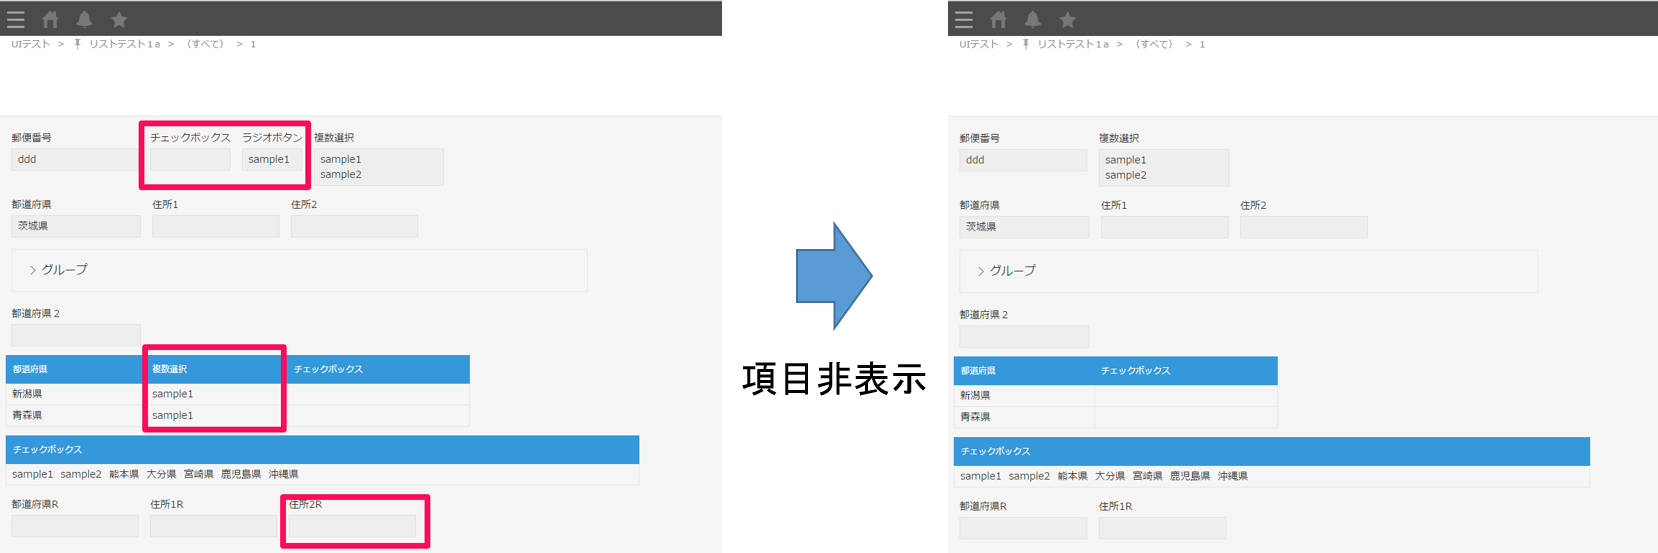
Task: Click 都道府県 2 field in left screenshot
Action: (76, 335)
